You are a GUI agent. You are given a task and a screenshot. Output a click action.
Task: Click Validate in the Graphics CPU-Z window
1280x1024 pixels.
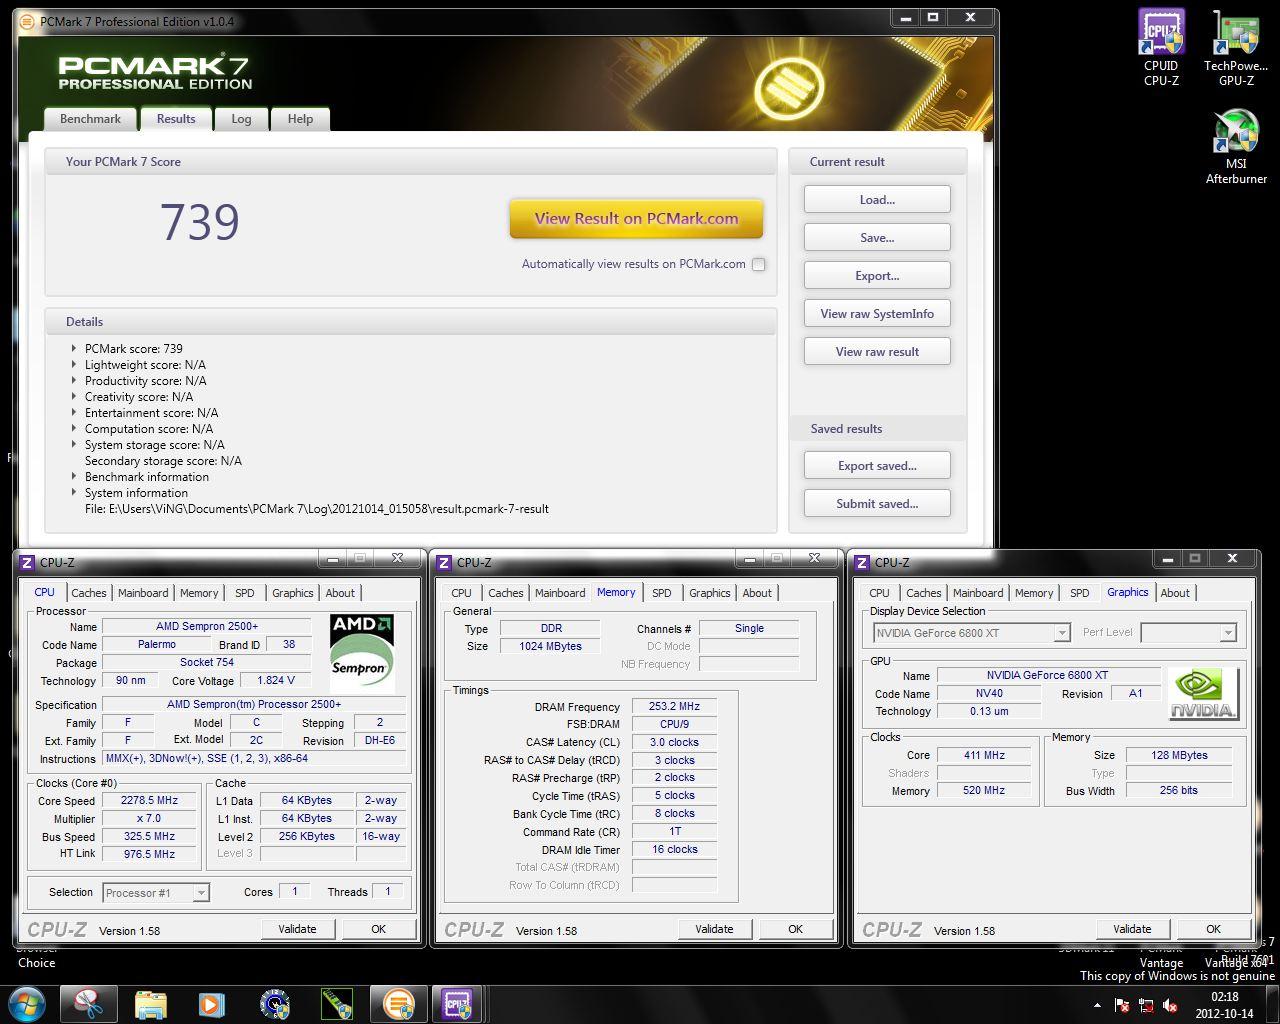(1132, 929)
